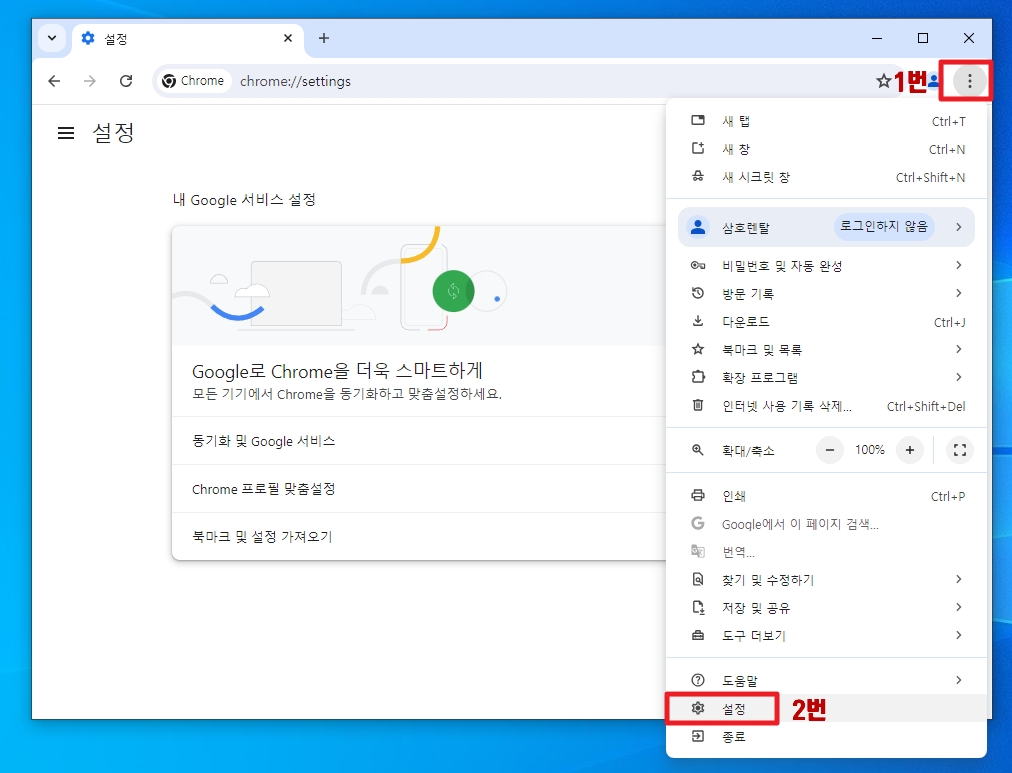Expand the 방문 기록 submenu
The height and width of the screenshot is (773, 1012).
[826, 294]
